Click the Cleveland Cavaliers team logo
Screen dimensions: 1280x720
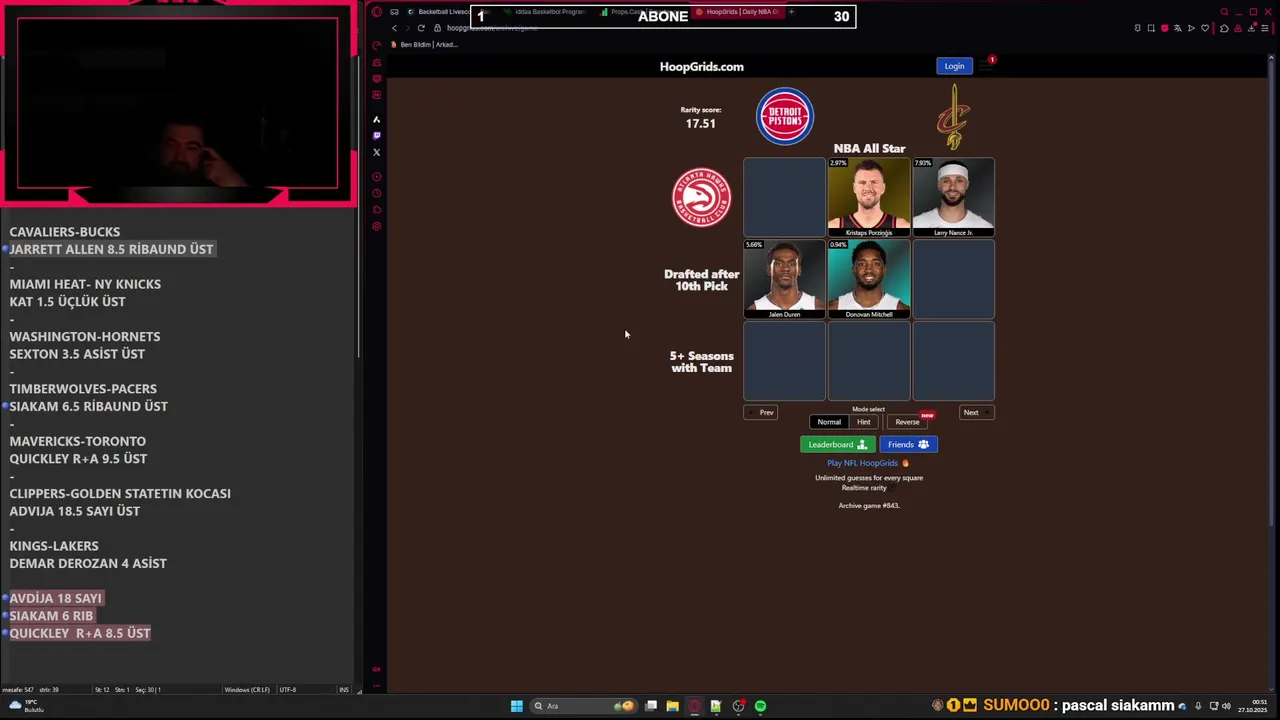pos(954,116)
